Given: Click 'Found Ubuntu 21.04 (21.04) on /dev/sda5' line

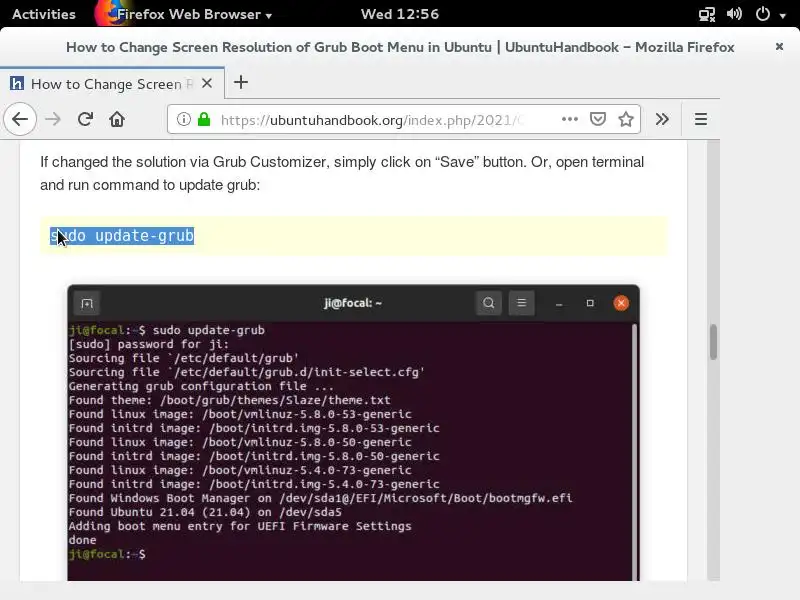Looking at the screenshot, I should tap(205, 512).
